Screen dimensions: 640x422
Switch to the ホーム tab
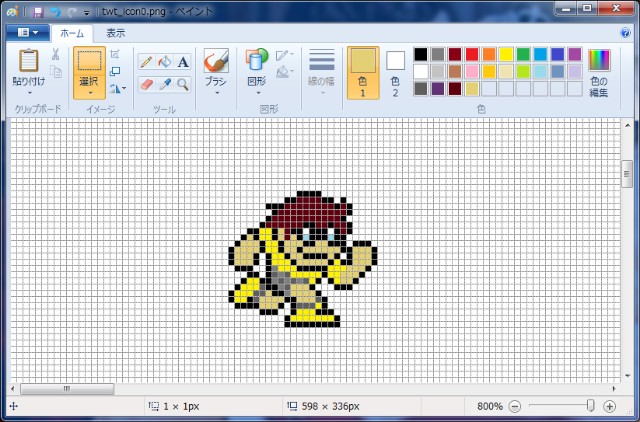pos(72,33)
